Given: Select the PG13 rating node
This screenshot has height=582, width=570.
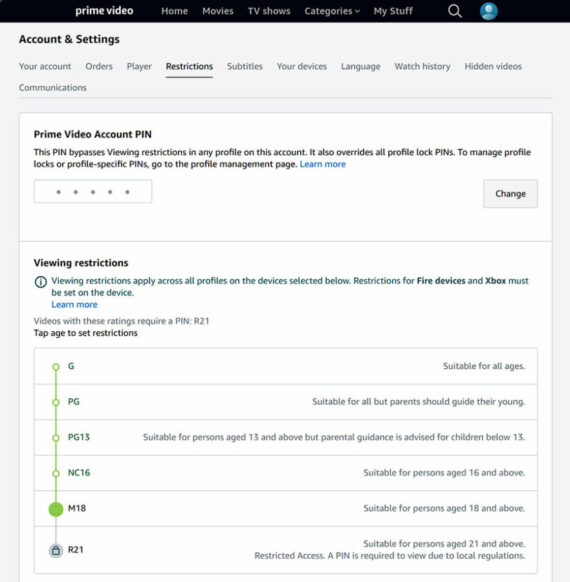Looking at the screenshot, I should 56,438.
